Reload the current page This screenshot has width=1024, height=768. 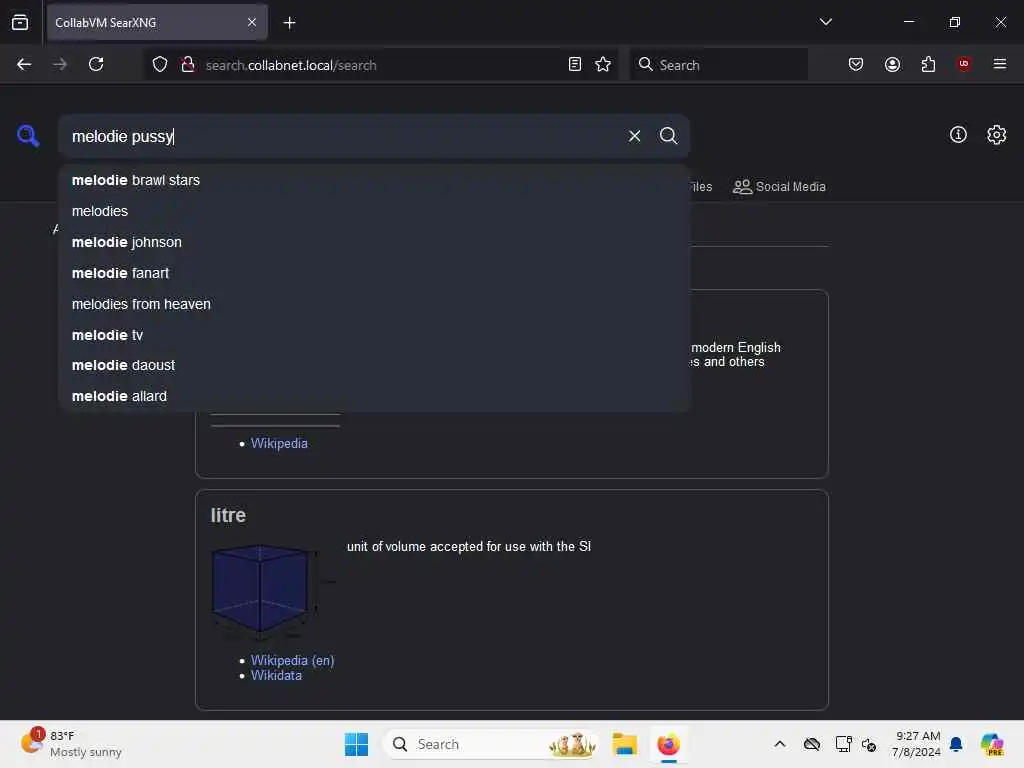[x=96, y=64]
